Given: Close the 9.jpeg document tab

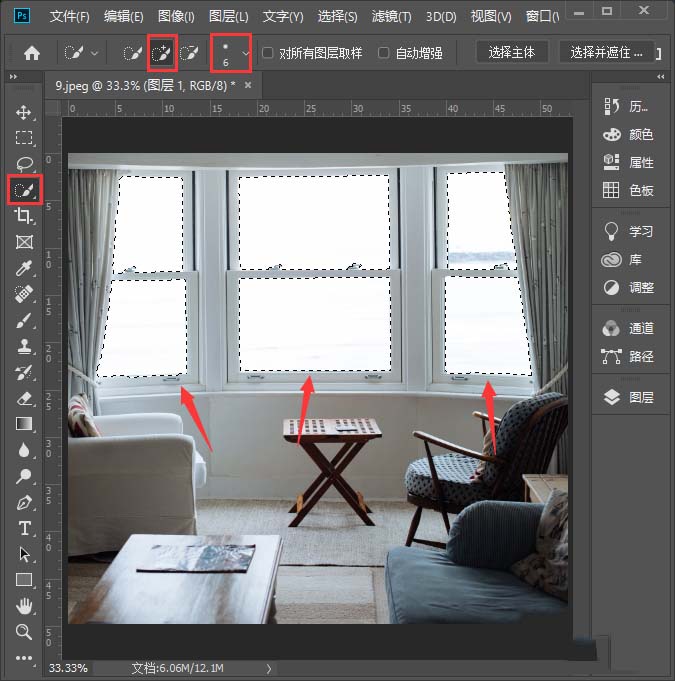Looking at the screenshot, I should click(x=248, y=85).
